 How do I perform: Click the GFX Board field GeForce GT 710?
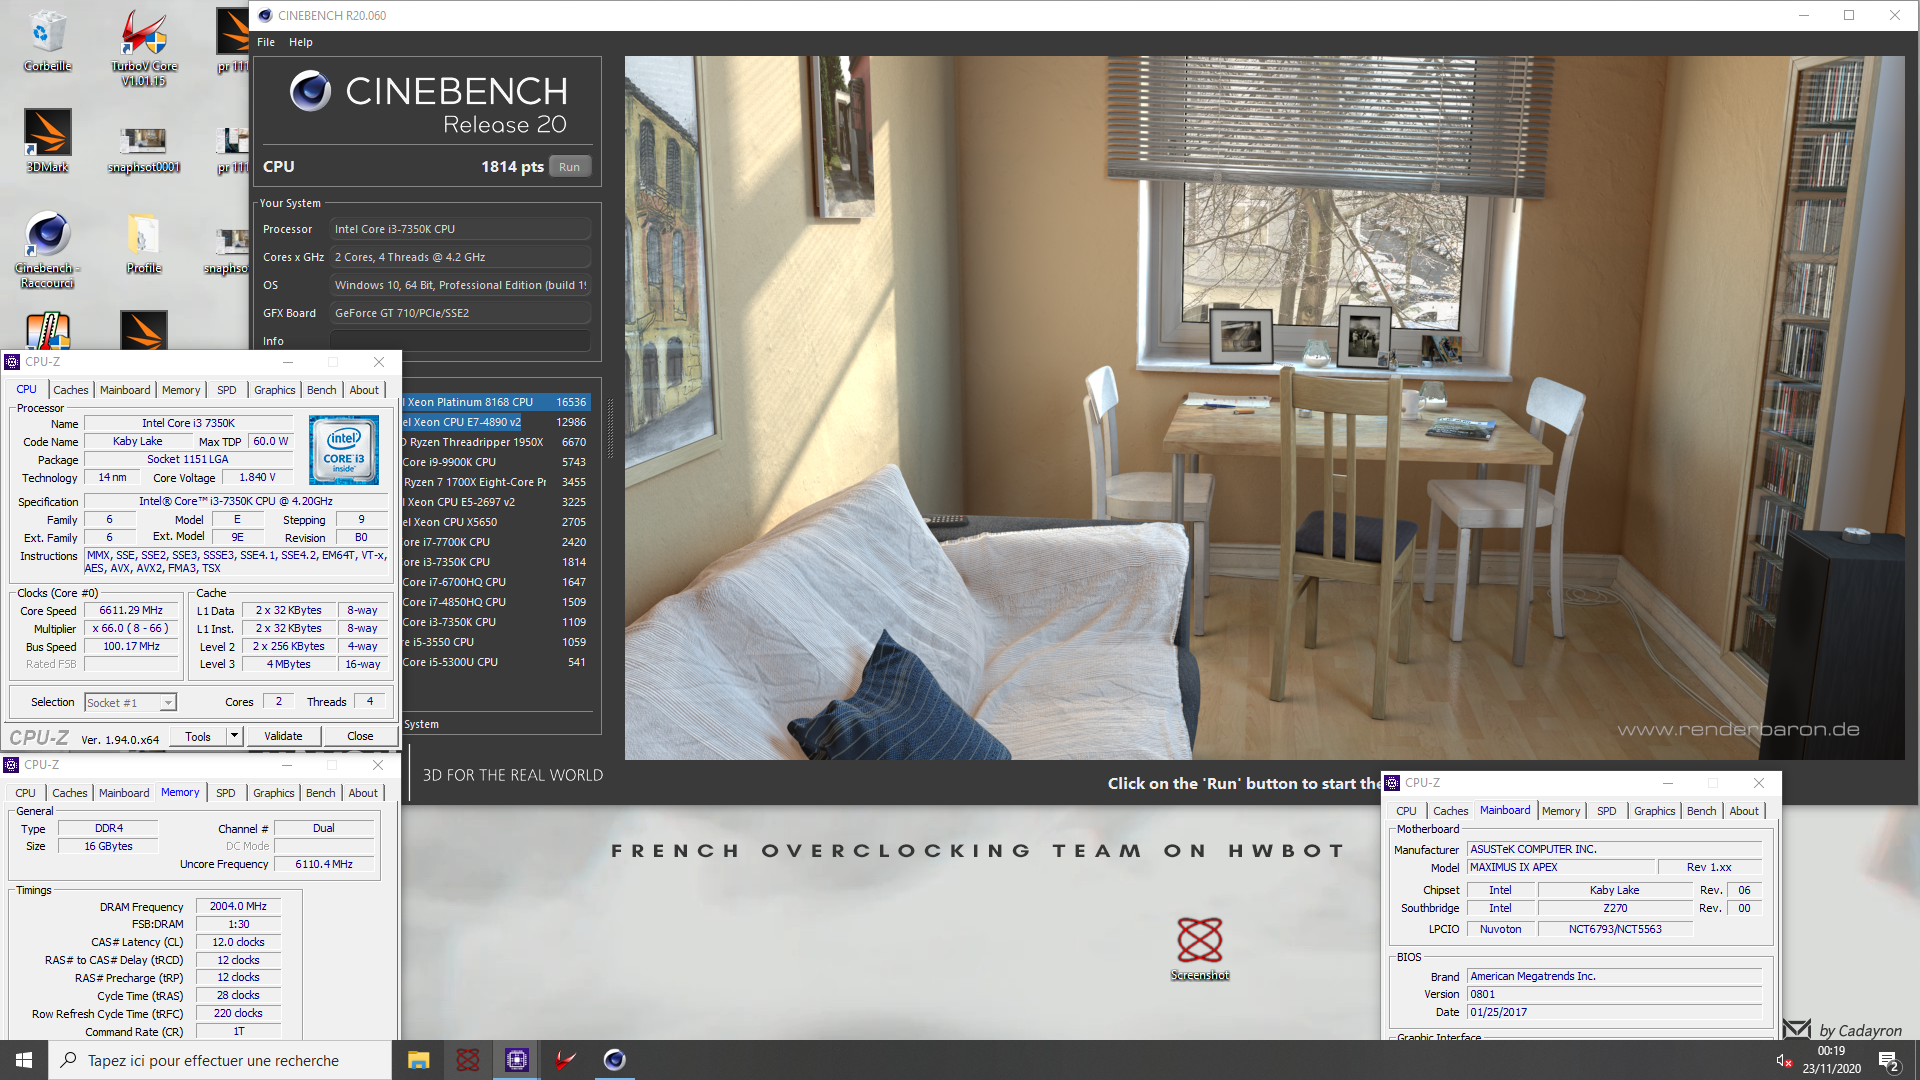(460, 313)
